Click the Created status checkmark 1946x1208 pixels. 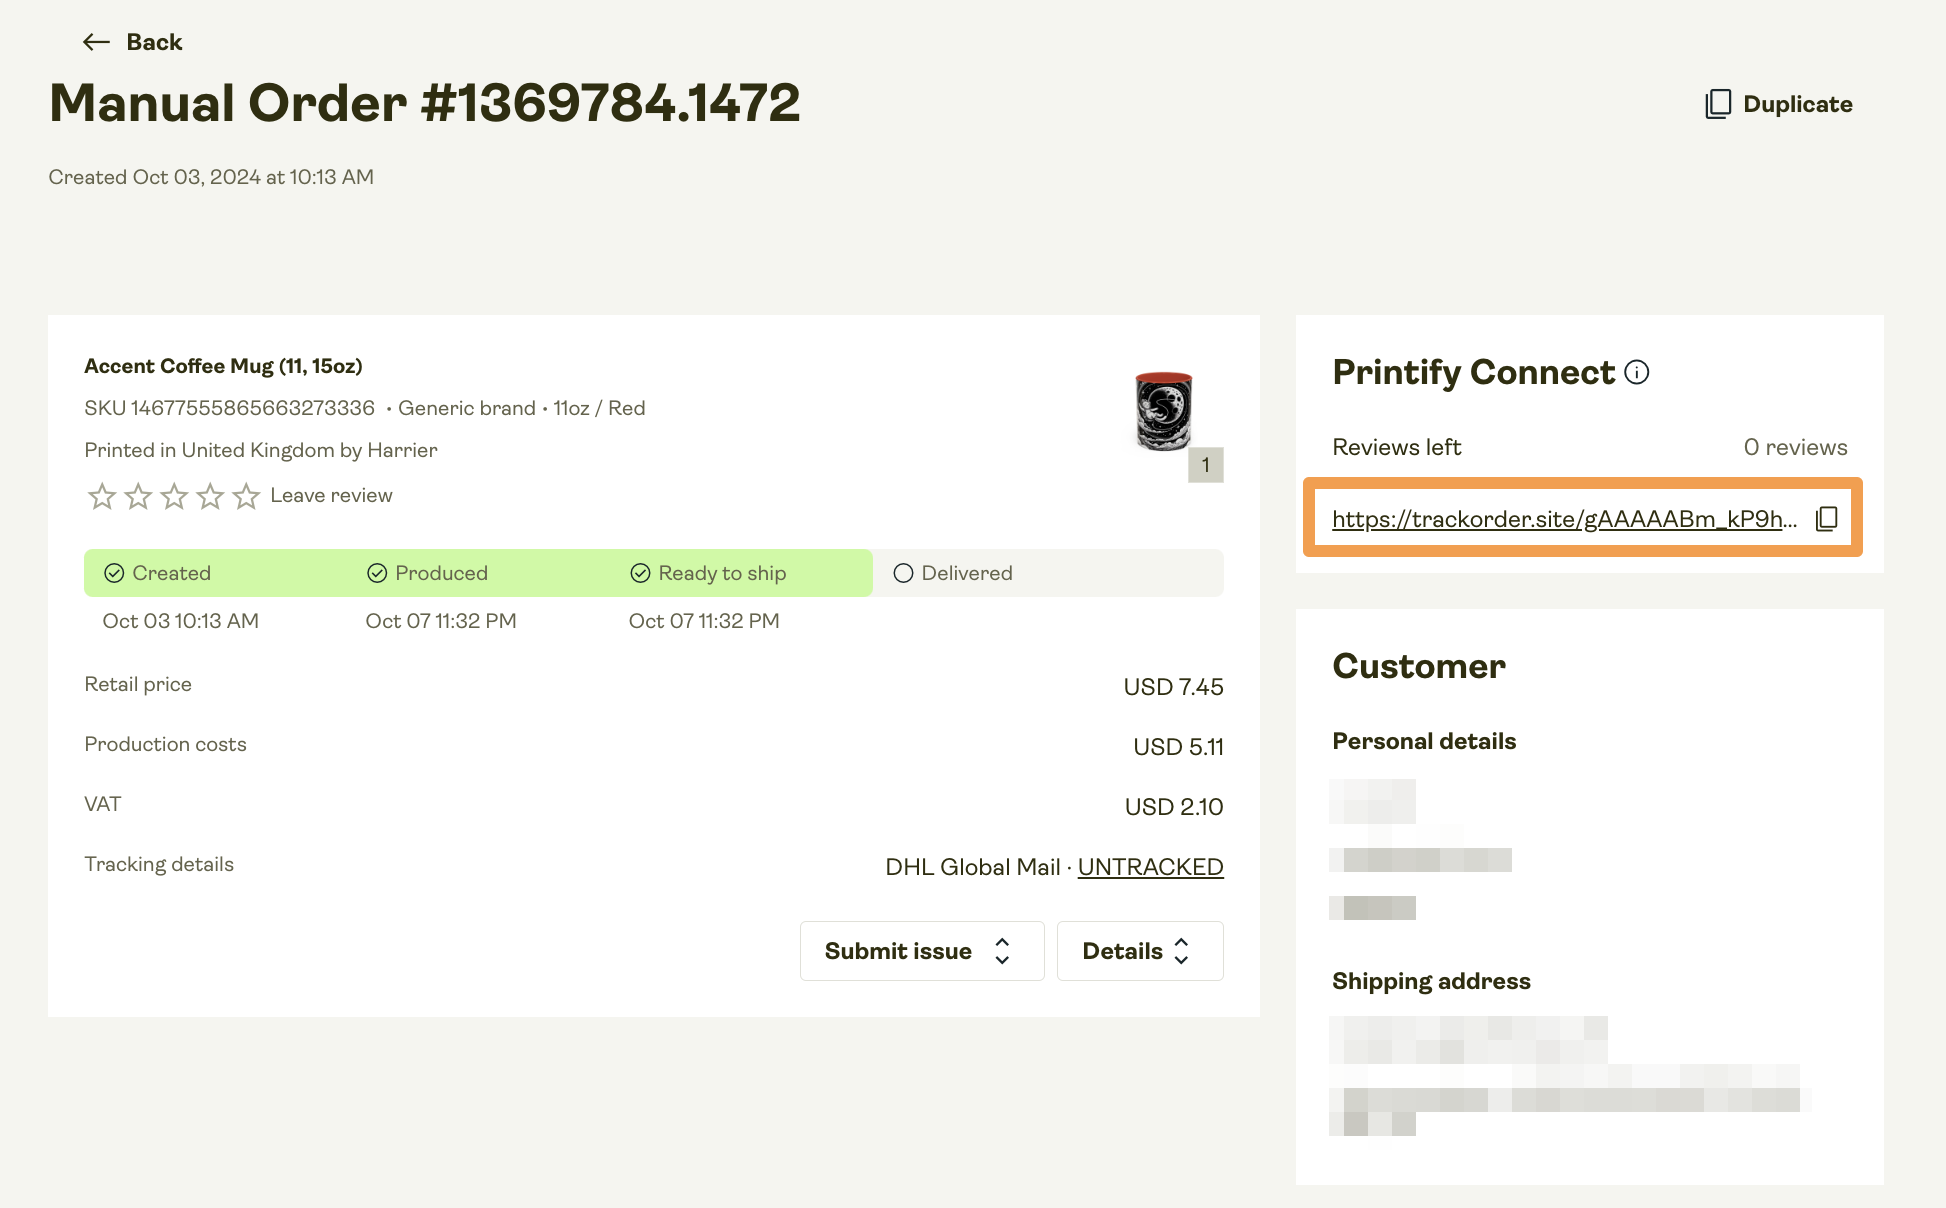[x=114, y=573]
